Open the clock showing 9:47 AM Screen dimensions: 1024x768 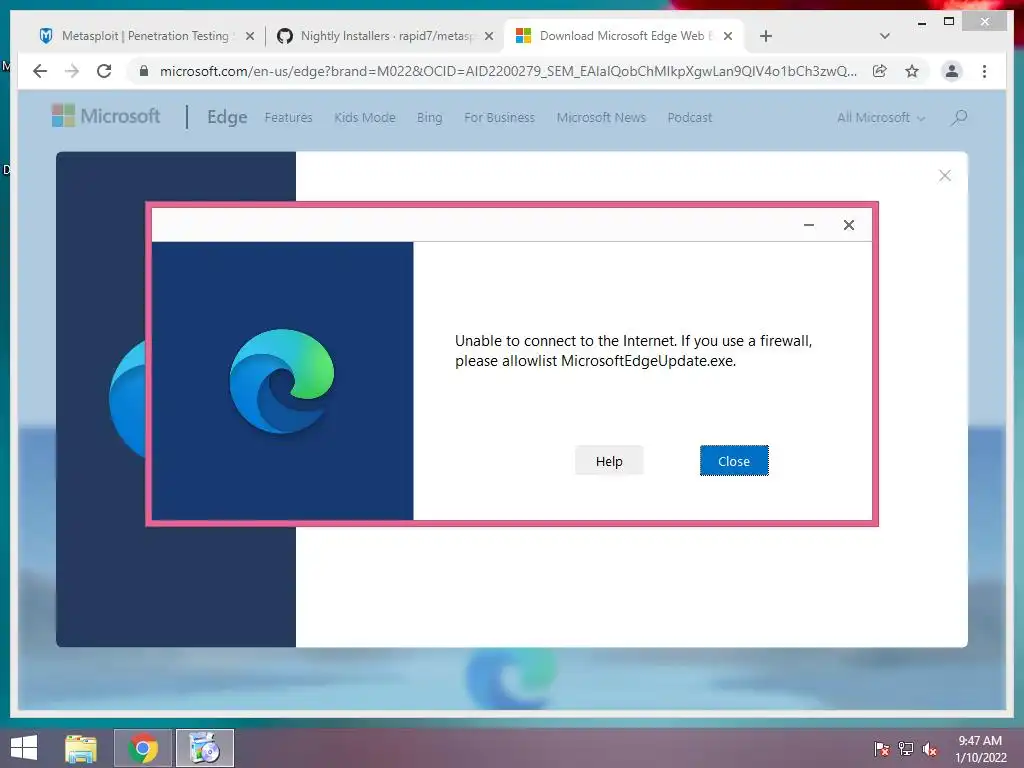(x=980, y=748)
